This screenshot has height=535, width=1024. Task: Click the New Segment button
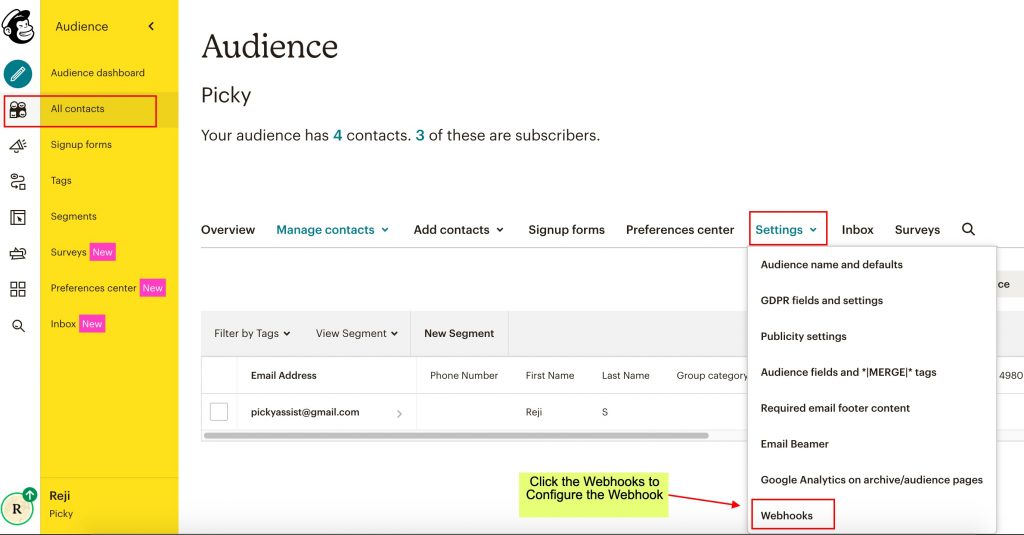459,334
